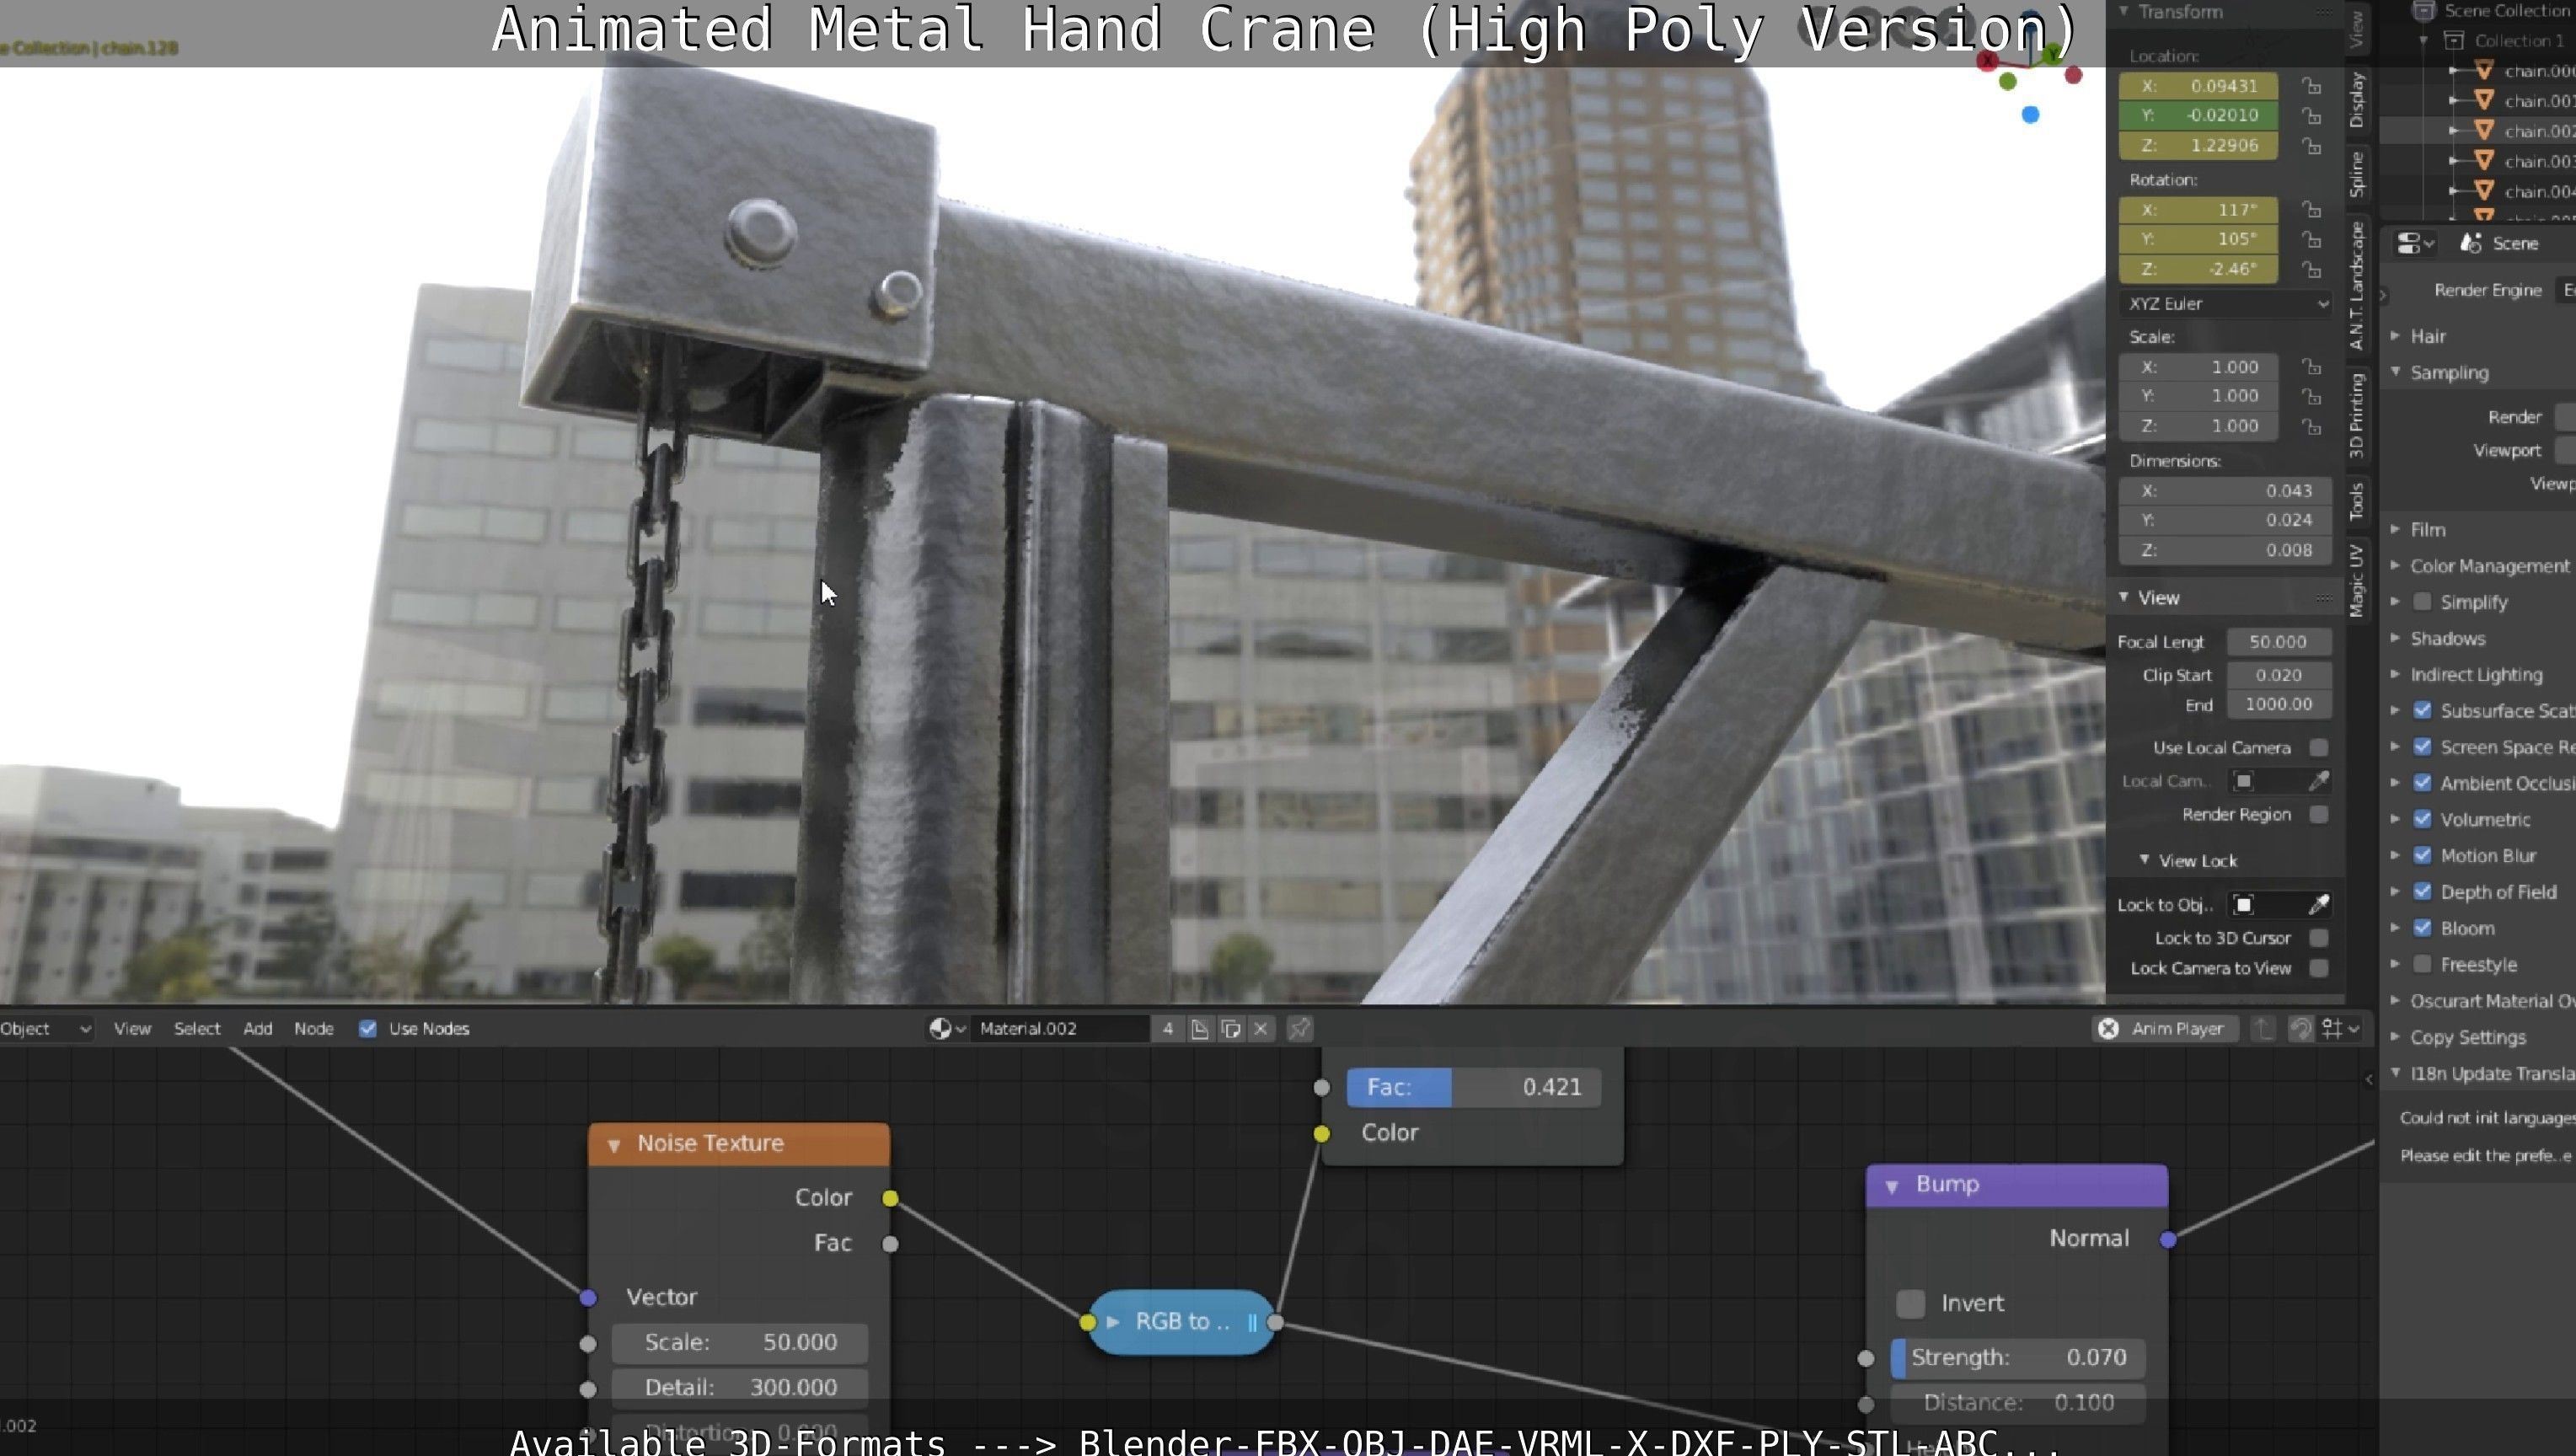Disable the Depth of Field checkbox
2576x1456 pixels.
2422,892
